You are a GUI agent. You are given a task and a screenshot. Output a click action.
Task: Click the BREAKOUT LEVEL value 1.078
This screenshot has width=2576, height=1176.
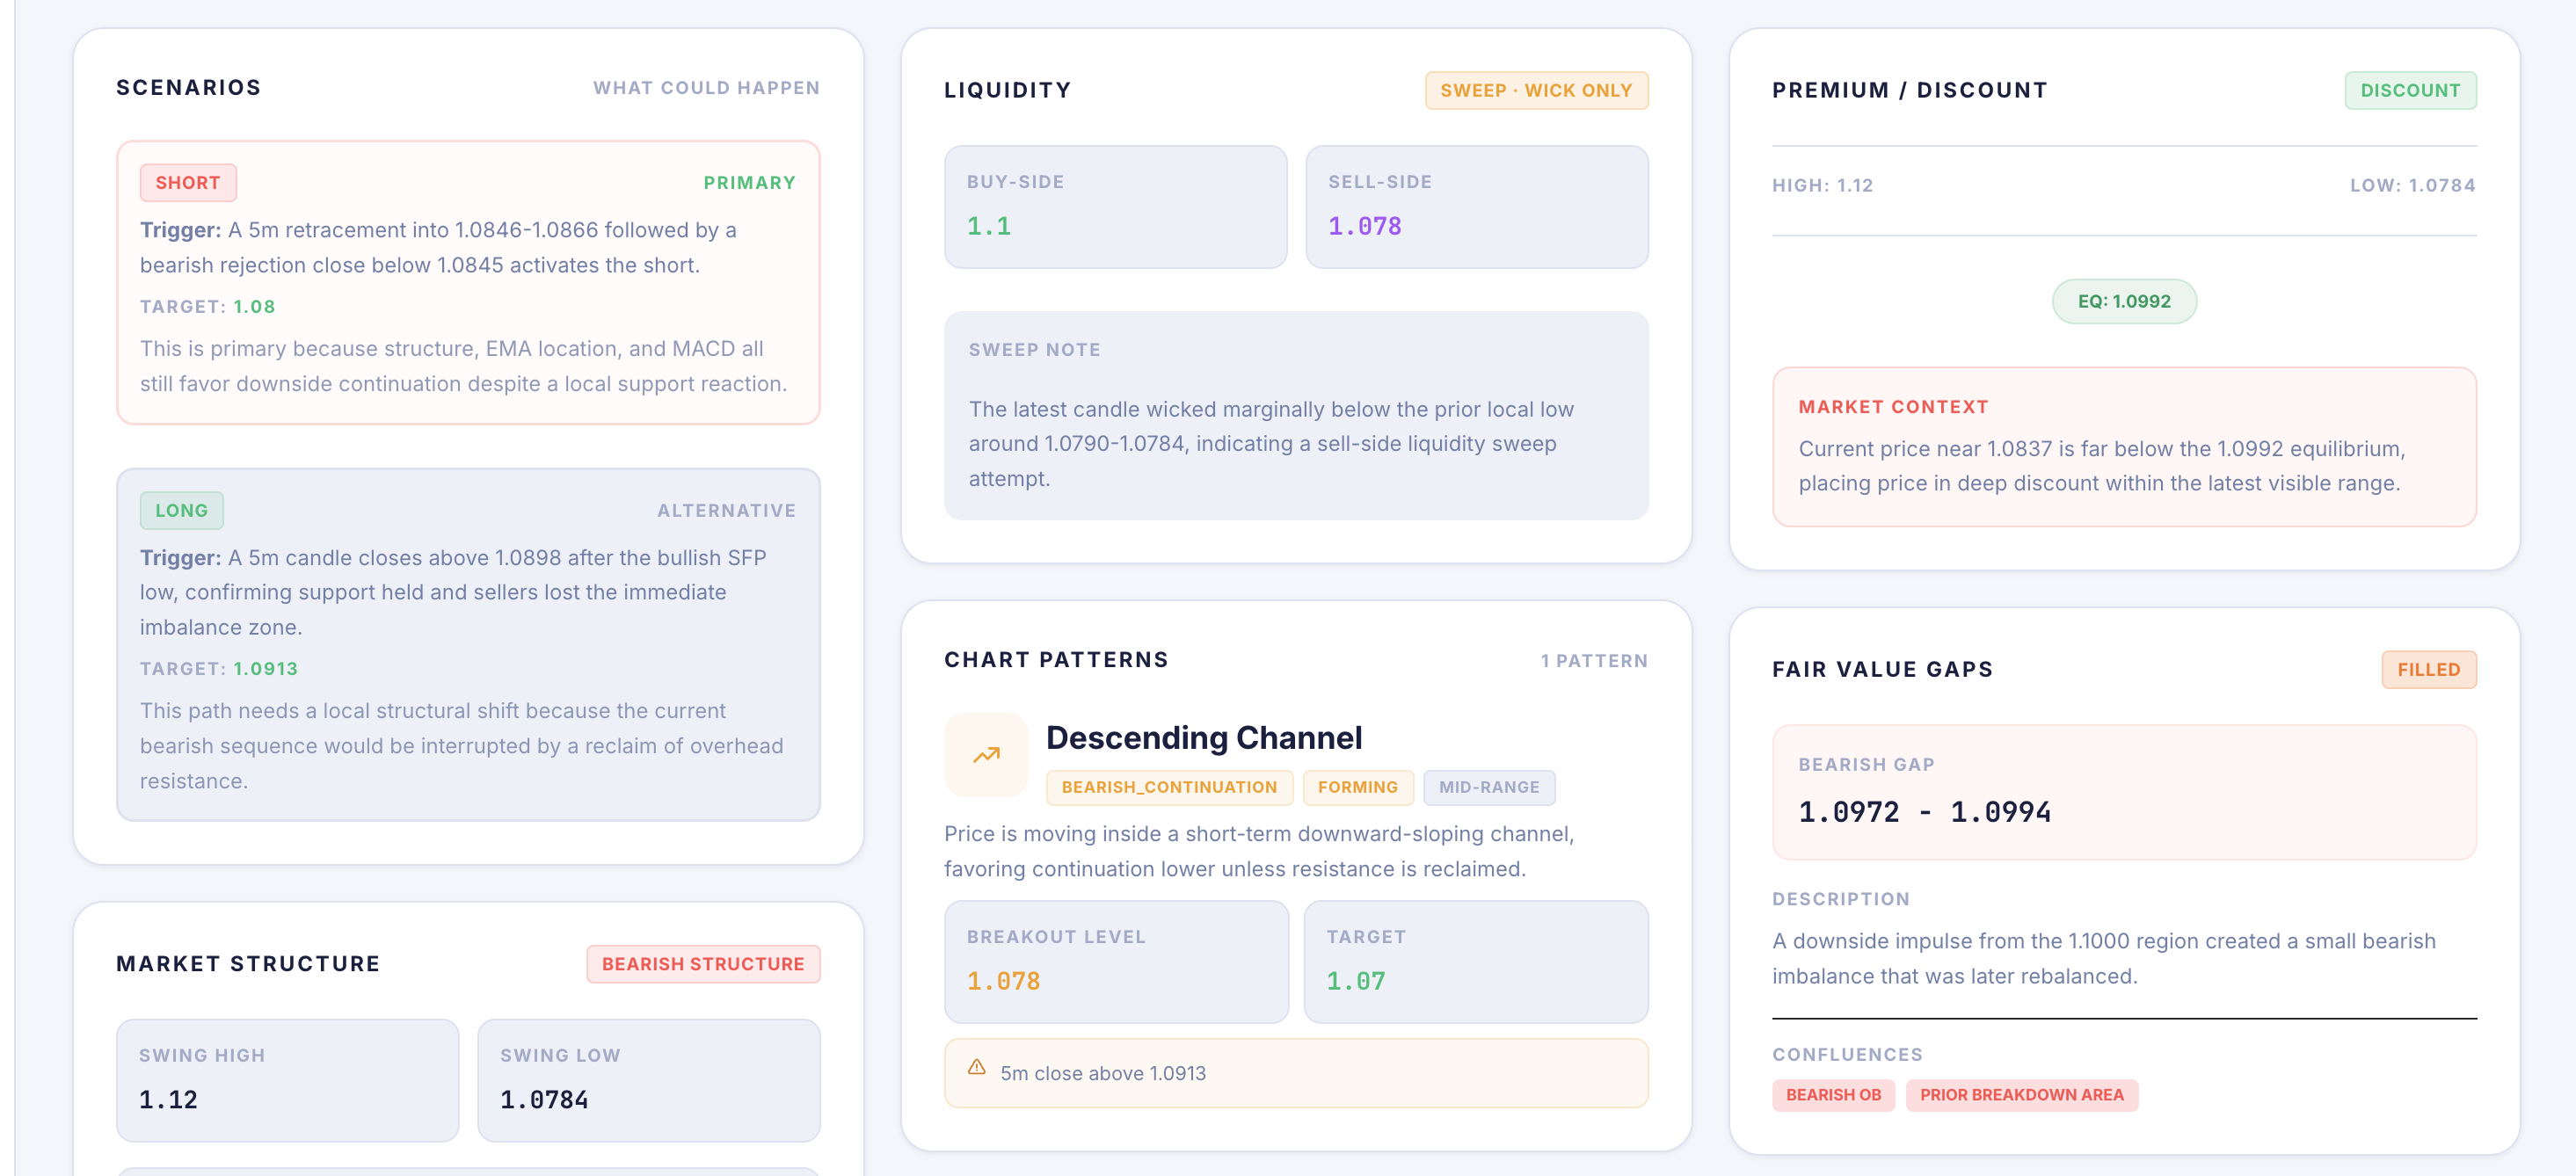[x=1003, y=981]
